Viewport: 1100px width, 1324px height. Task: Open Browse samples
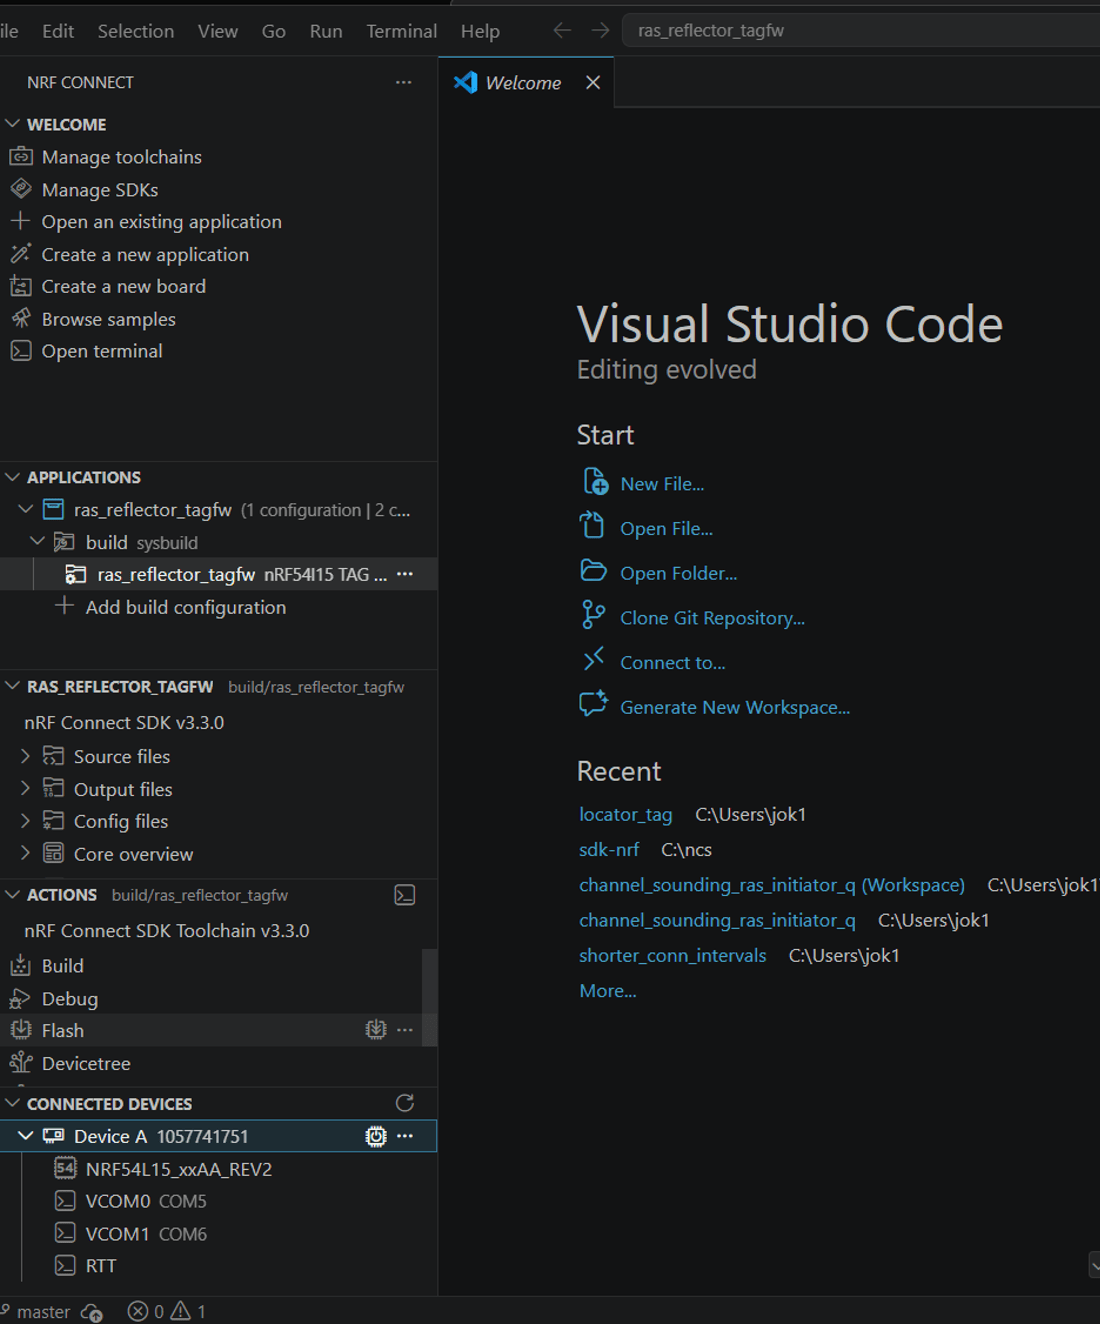(108, 319)
